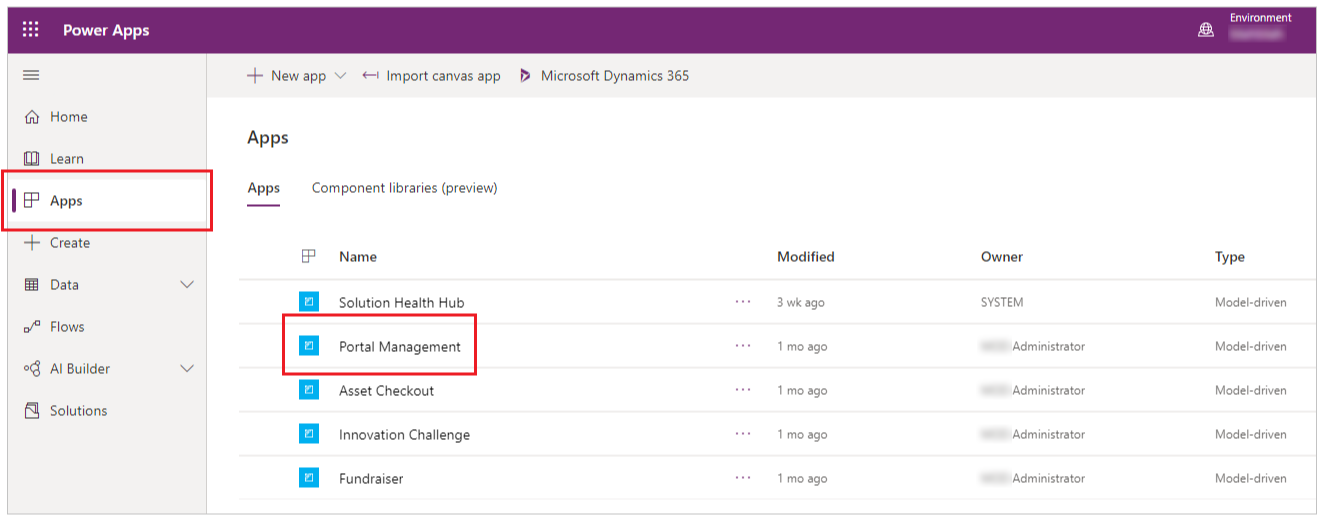Click Import canvas app

click(x=431, y=76)
